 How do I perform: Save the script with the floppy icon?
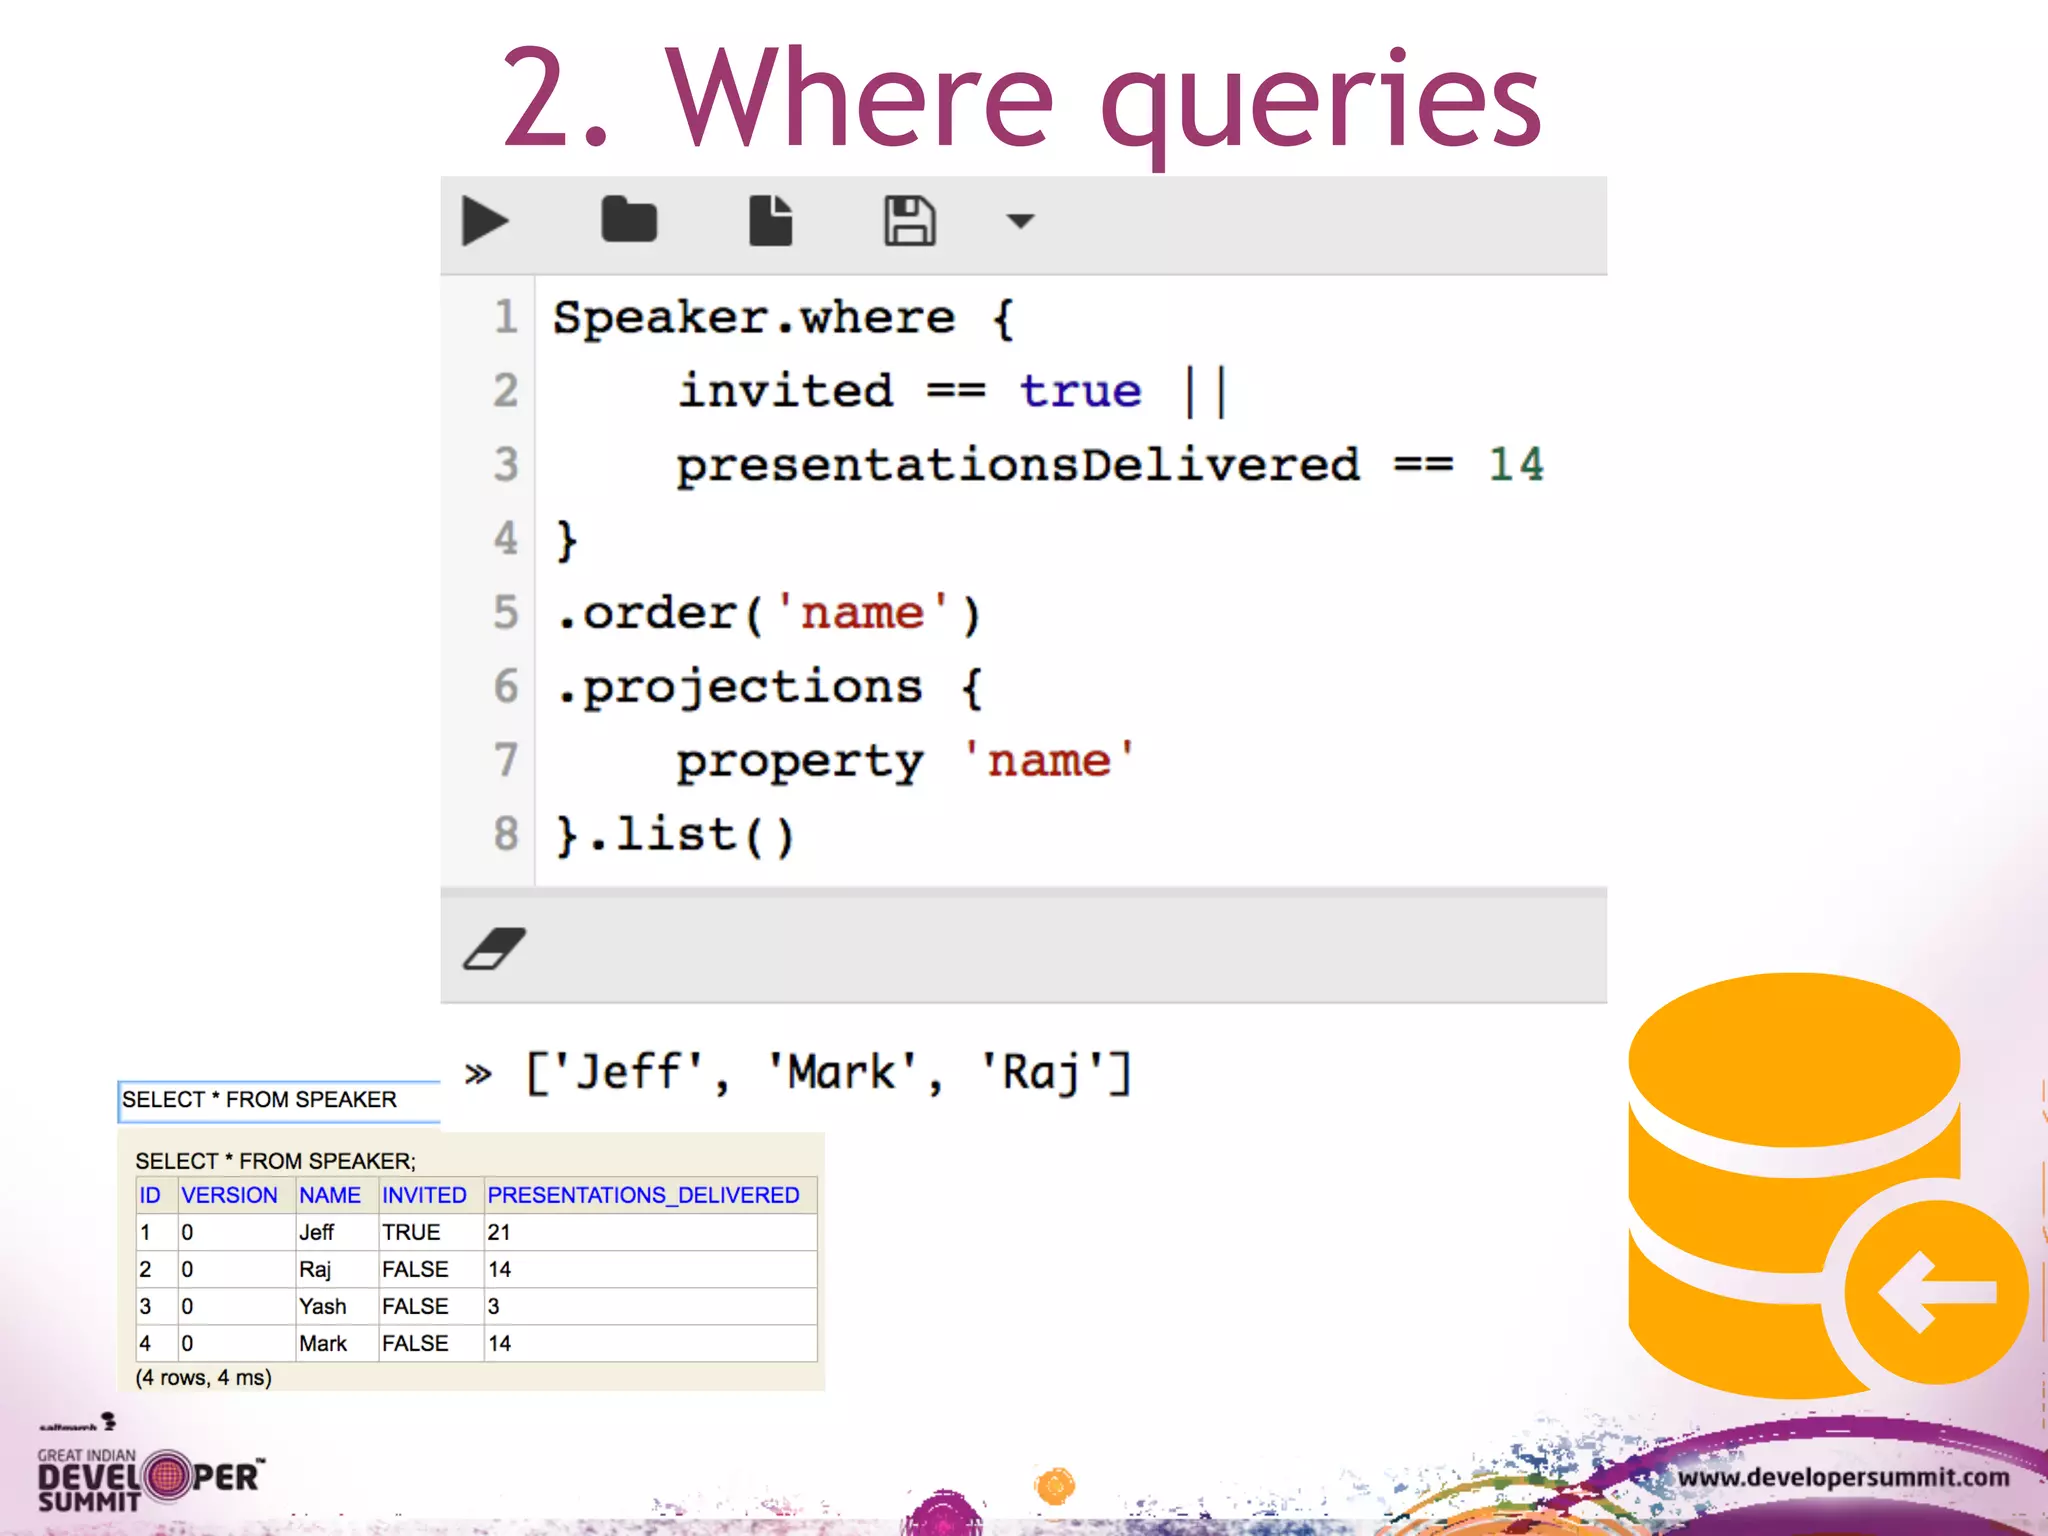[x=910, y=220]
